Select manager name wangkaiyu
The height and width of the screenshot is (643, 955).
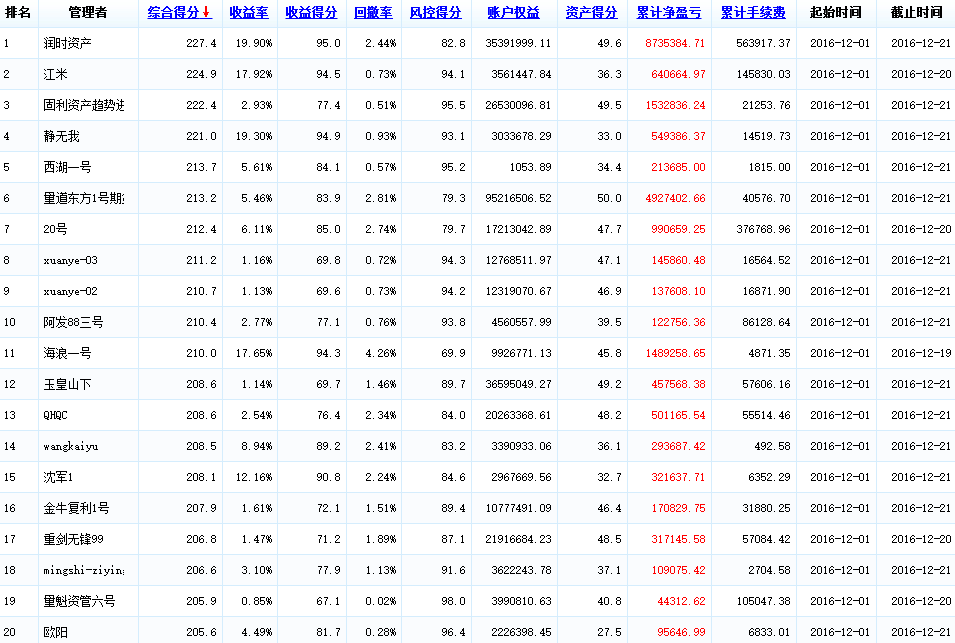pos(71,446)
